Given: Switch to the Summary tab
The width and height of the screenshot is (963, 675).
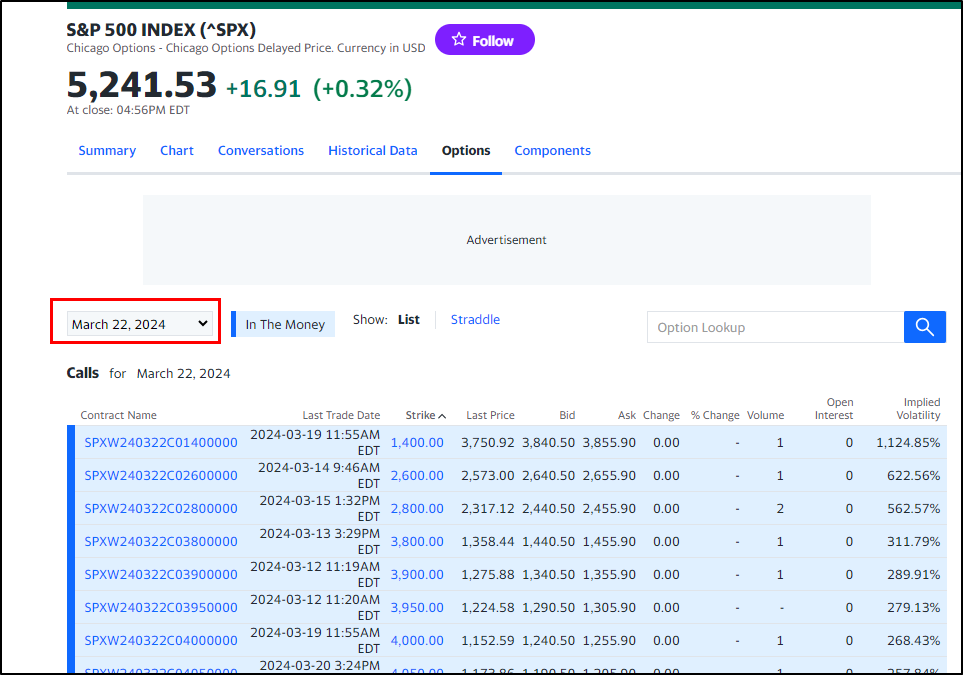Looking at the screenshot, I should pyautogui.click(x=107, y=150).
